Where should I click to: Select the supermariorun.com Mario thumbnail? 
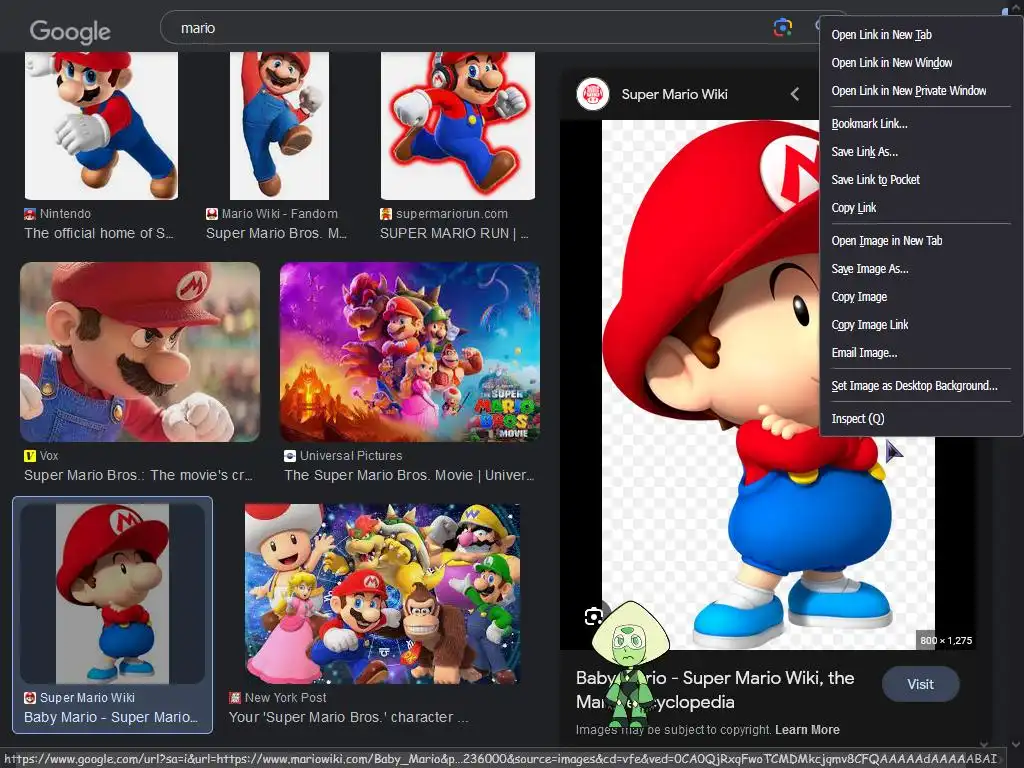[x=458, y=125]
